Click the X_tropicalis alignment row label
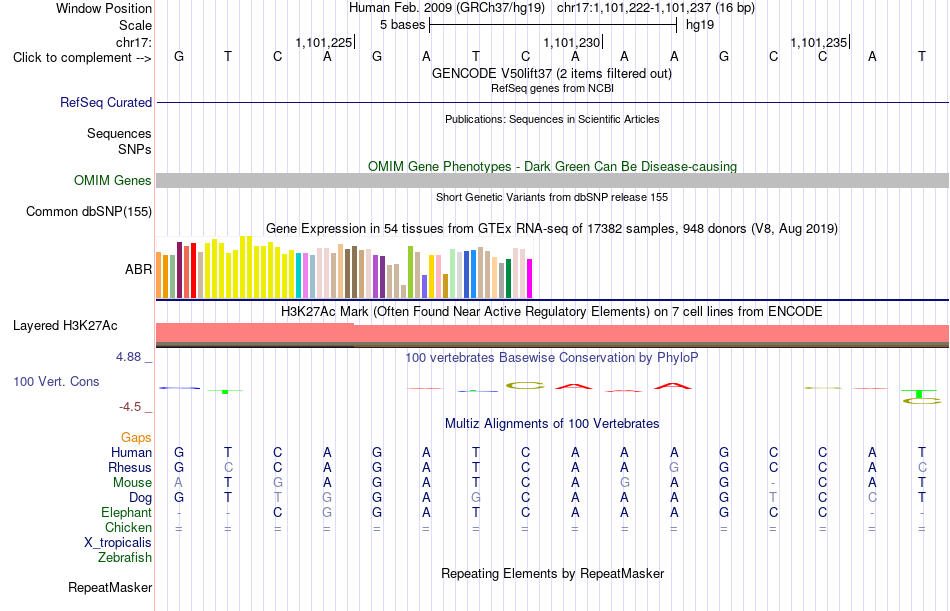The height and width of the screenshot is (611, 950). (x=118, y=543)
